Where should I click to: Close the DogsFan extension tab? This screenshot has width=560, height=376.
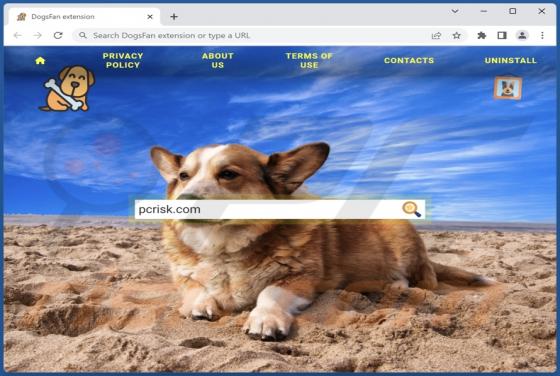(x=150, y=17)
